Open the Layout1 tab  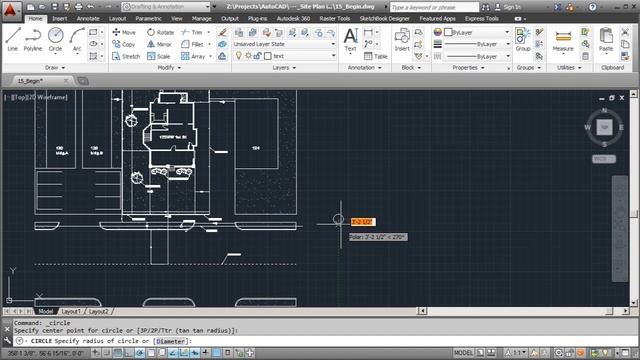point(71,311)
